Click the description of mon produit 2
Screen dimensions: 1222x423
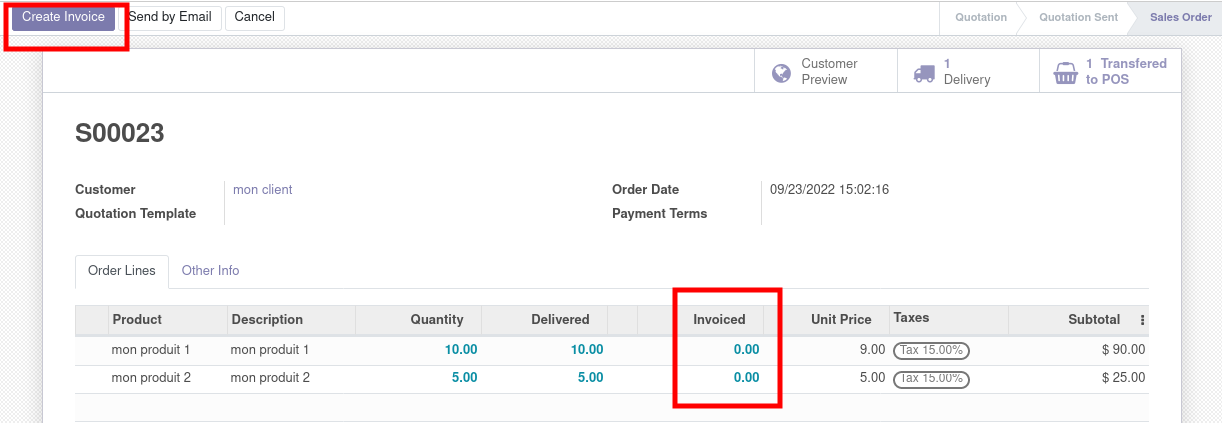click(270, 378)
